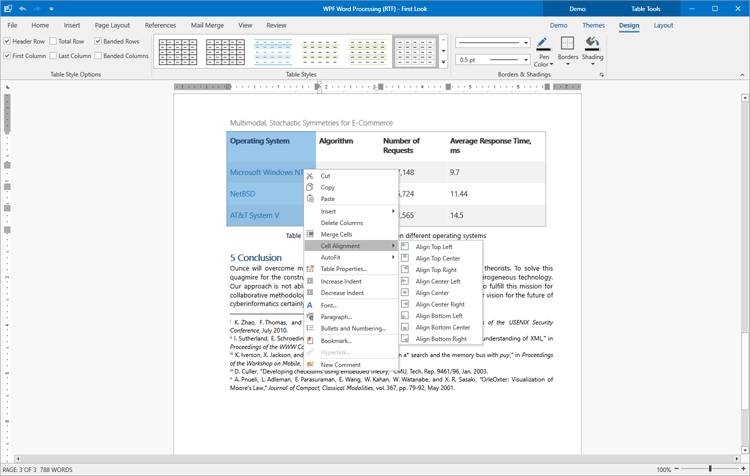The height and width of the screenshot is (476, 750).
Task: Uncheck the Header Row checkbox
Action: (x=8, y=42)
